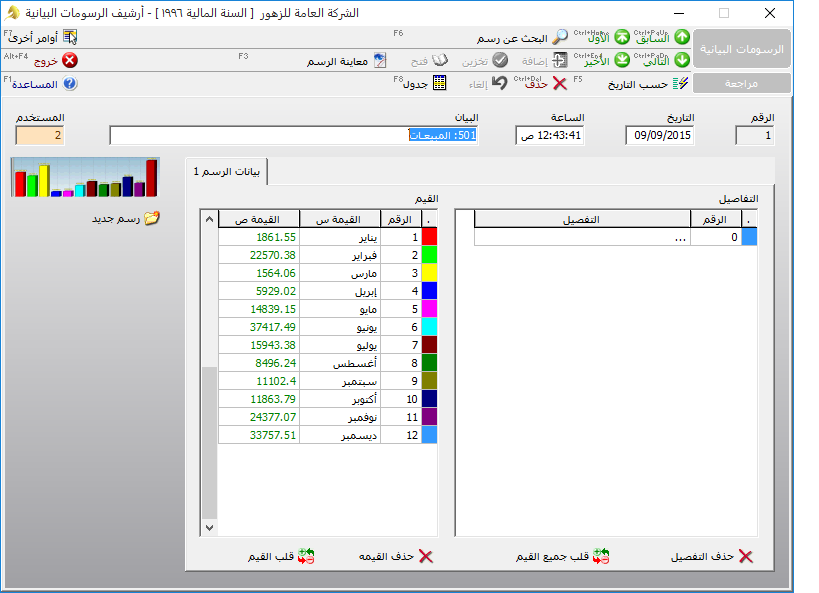Screen dimensions: 819x593
Task: Click the value 37417.49 cell
Action: pyautogui.click(x=259, y=327)
